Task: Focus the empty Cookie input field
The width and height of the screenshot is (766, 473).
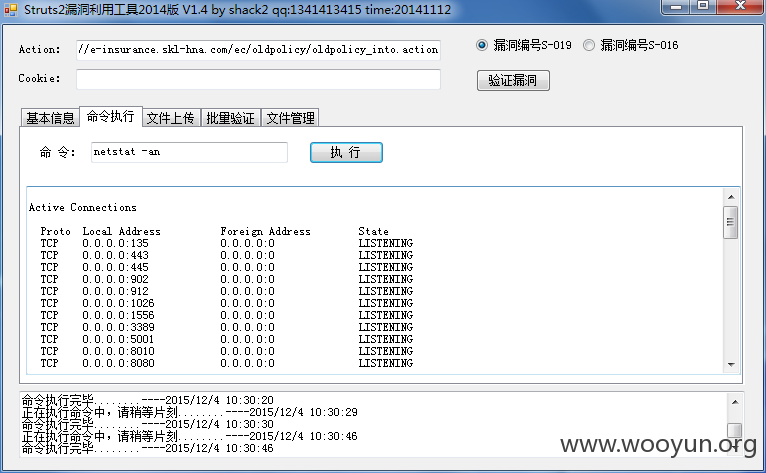Action: pyautogui.click(x=258, y=80)
